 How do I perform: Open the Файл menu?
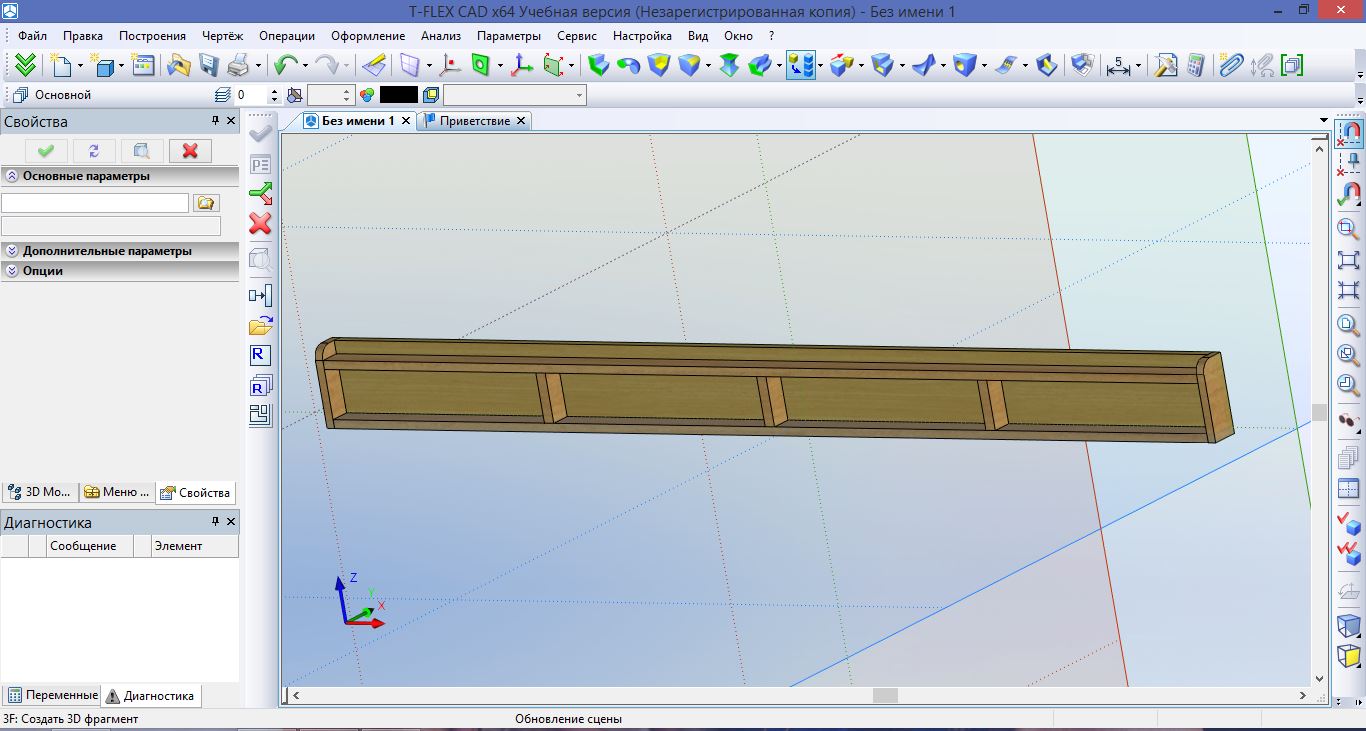pos(32,35)
